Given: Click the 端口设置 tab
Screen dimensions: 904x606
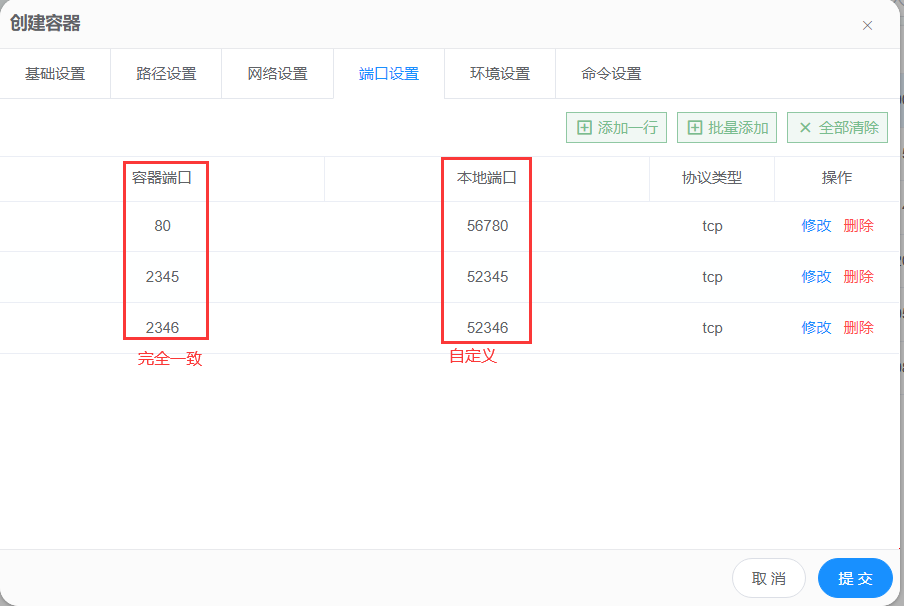Looking at the screenshot, I should point(389,74).
